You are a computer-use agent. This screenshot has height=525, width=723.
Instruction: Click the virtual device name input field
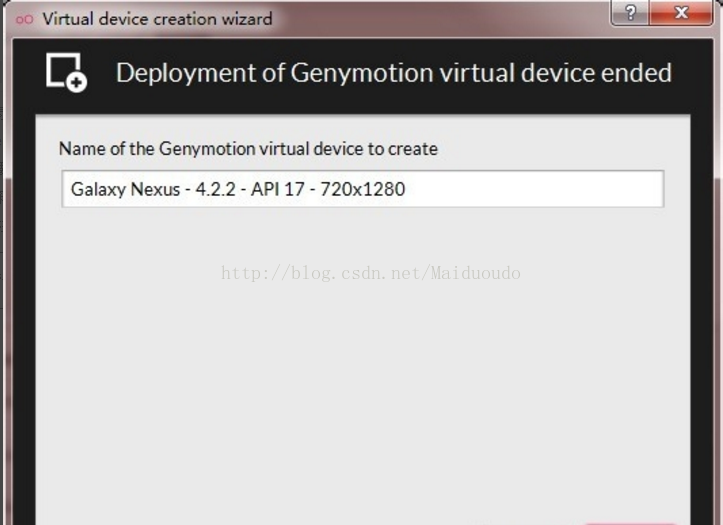[x=363, y=189]
